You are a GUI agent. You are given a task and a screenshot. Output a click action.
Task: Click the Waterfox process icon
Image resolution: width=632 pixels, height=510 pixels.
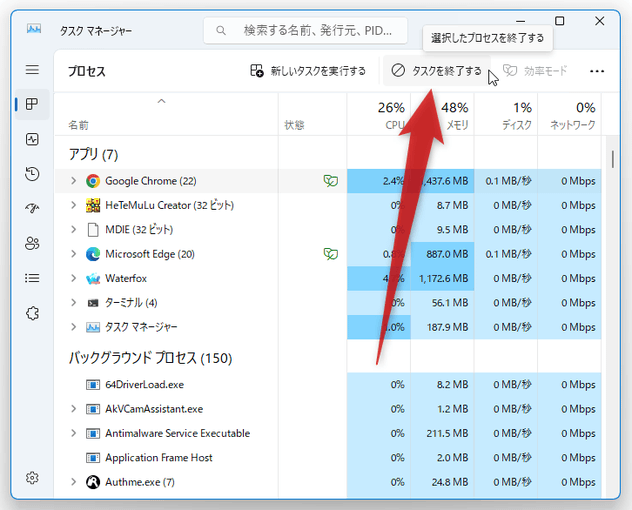(x=93, y=279)
